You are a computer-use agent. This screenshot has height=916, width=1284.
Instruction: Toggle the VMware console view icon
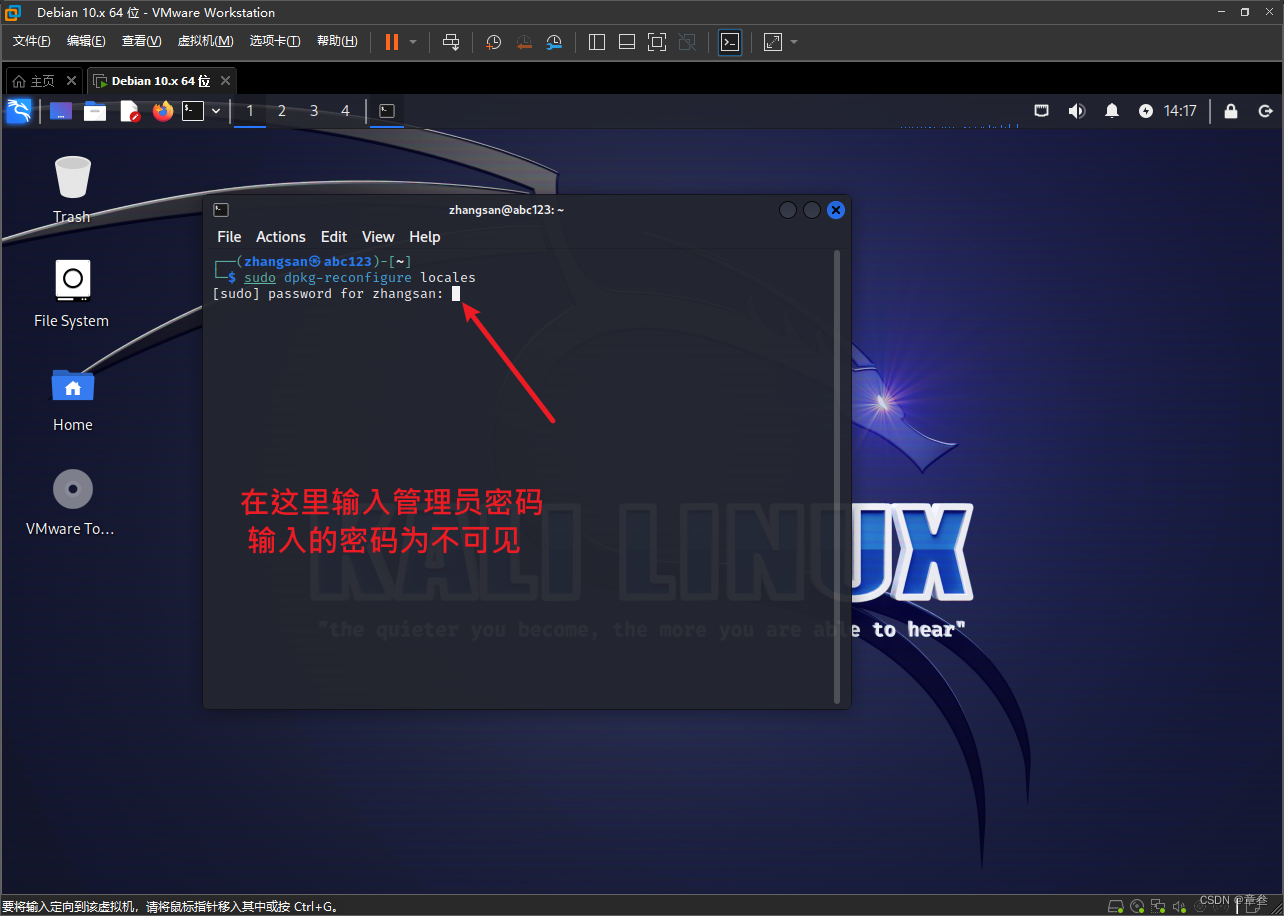pyautogui.click(x=730, y=41)
